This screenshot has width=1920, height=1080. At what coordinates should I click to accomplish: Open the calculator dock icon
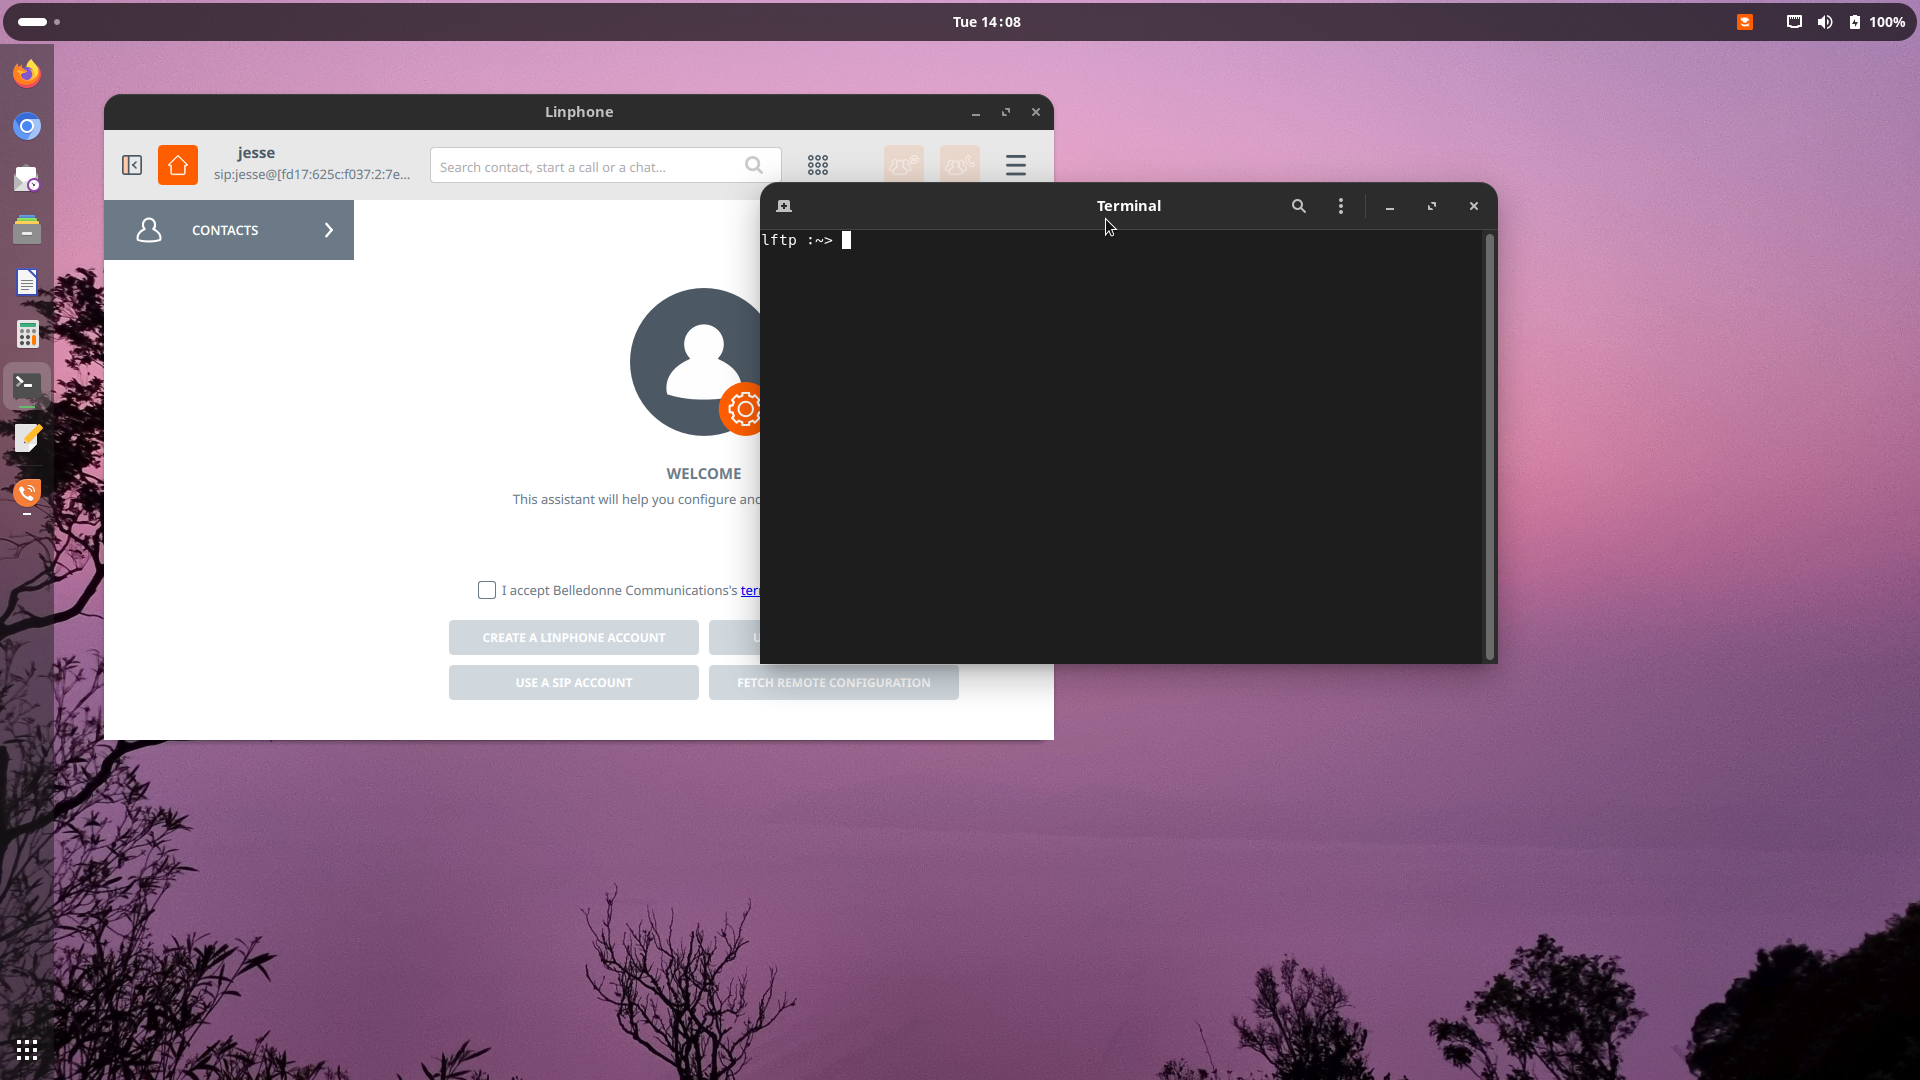tap(27, 334)
